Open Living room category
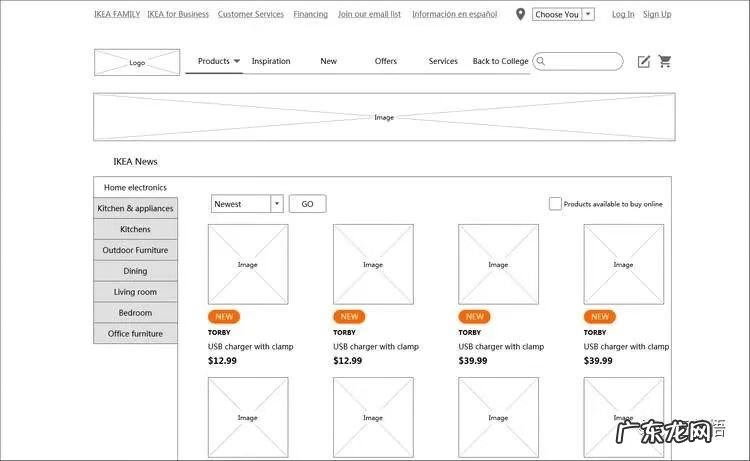Image resolution: width=750 pixels, height=461 pixels. 135,292
